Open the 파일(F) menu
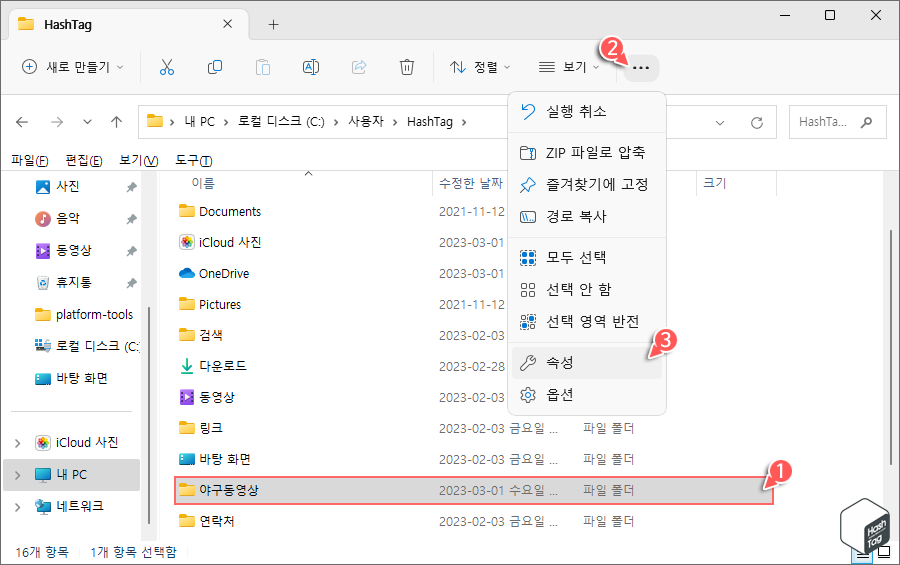 (30, 160)
